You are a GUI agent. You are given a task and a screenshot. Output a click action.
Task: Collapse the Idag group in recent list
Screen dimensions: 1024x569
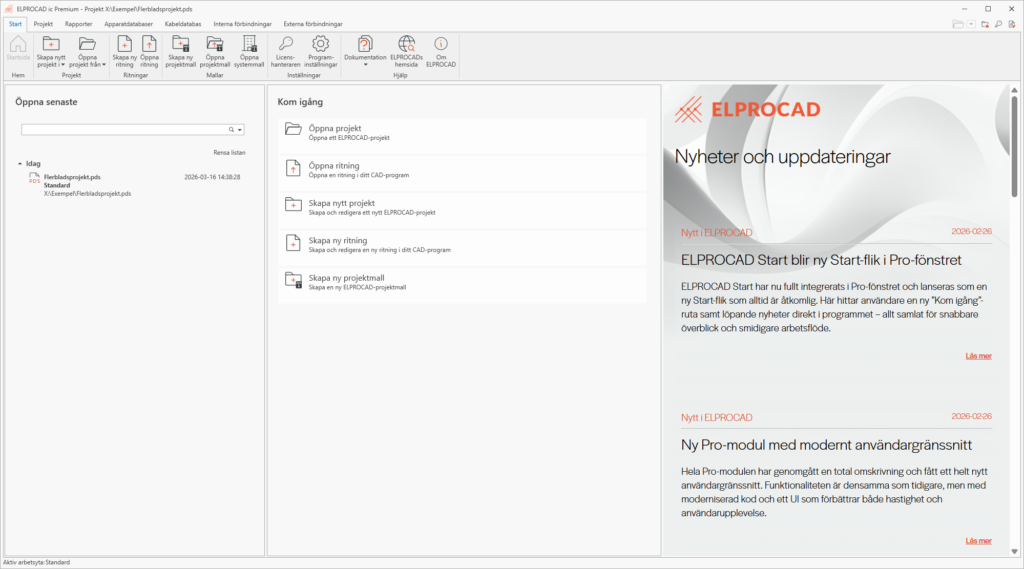[x=20, y=163]
